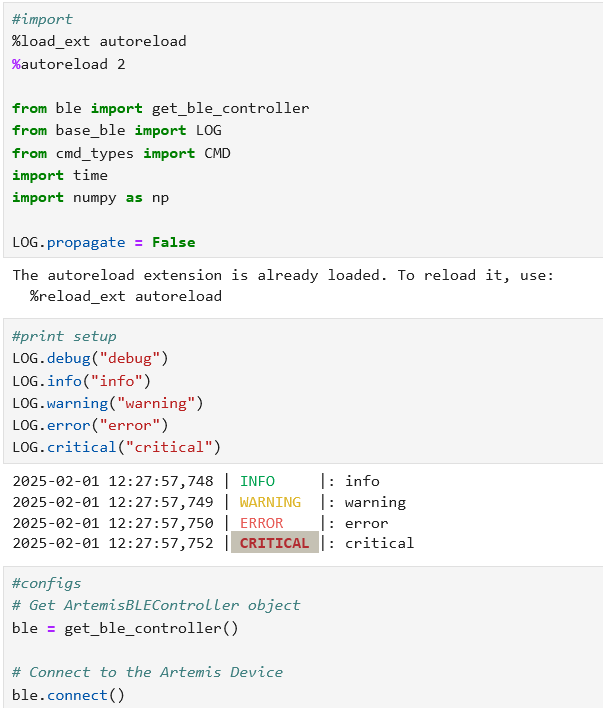Click the "#configs" comment line

[x=47, y=583]
